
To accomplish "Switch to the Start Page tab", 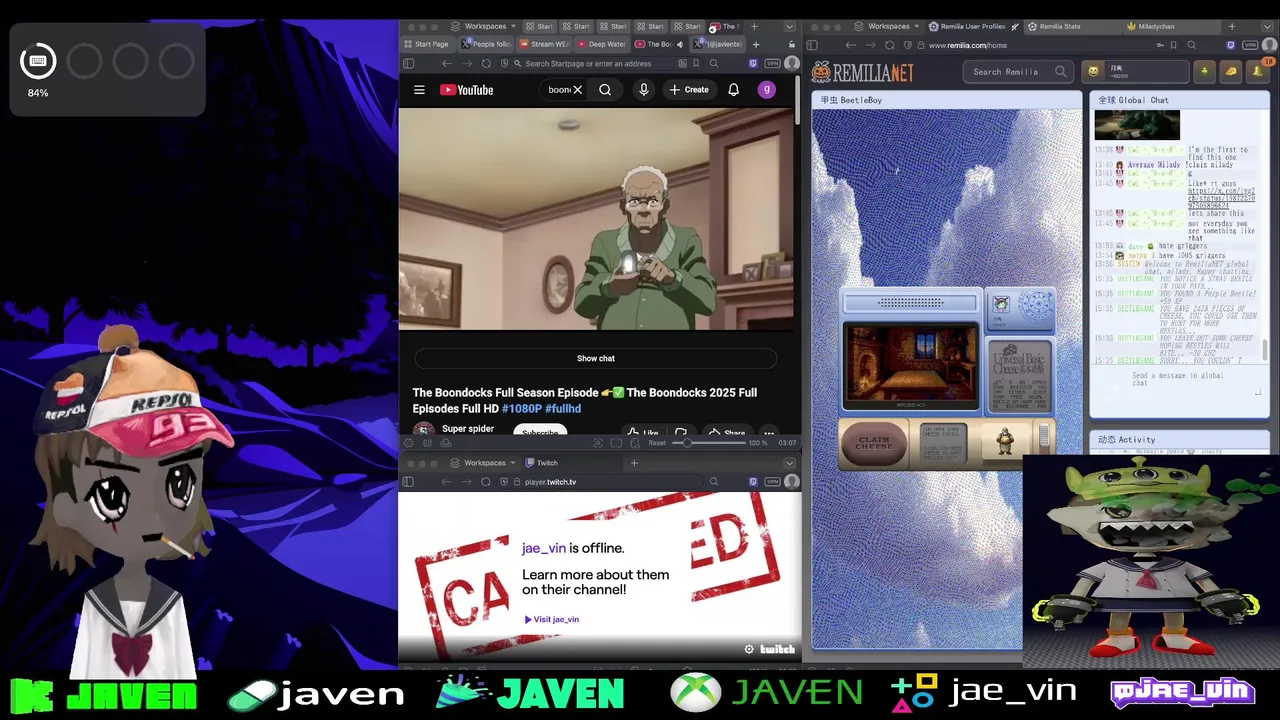I will tap(426, 44).
